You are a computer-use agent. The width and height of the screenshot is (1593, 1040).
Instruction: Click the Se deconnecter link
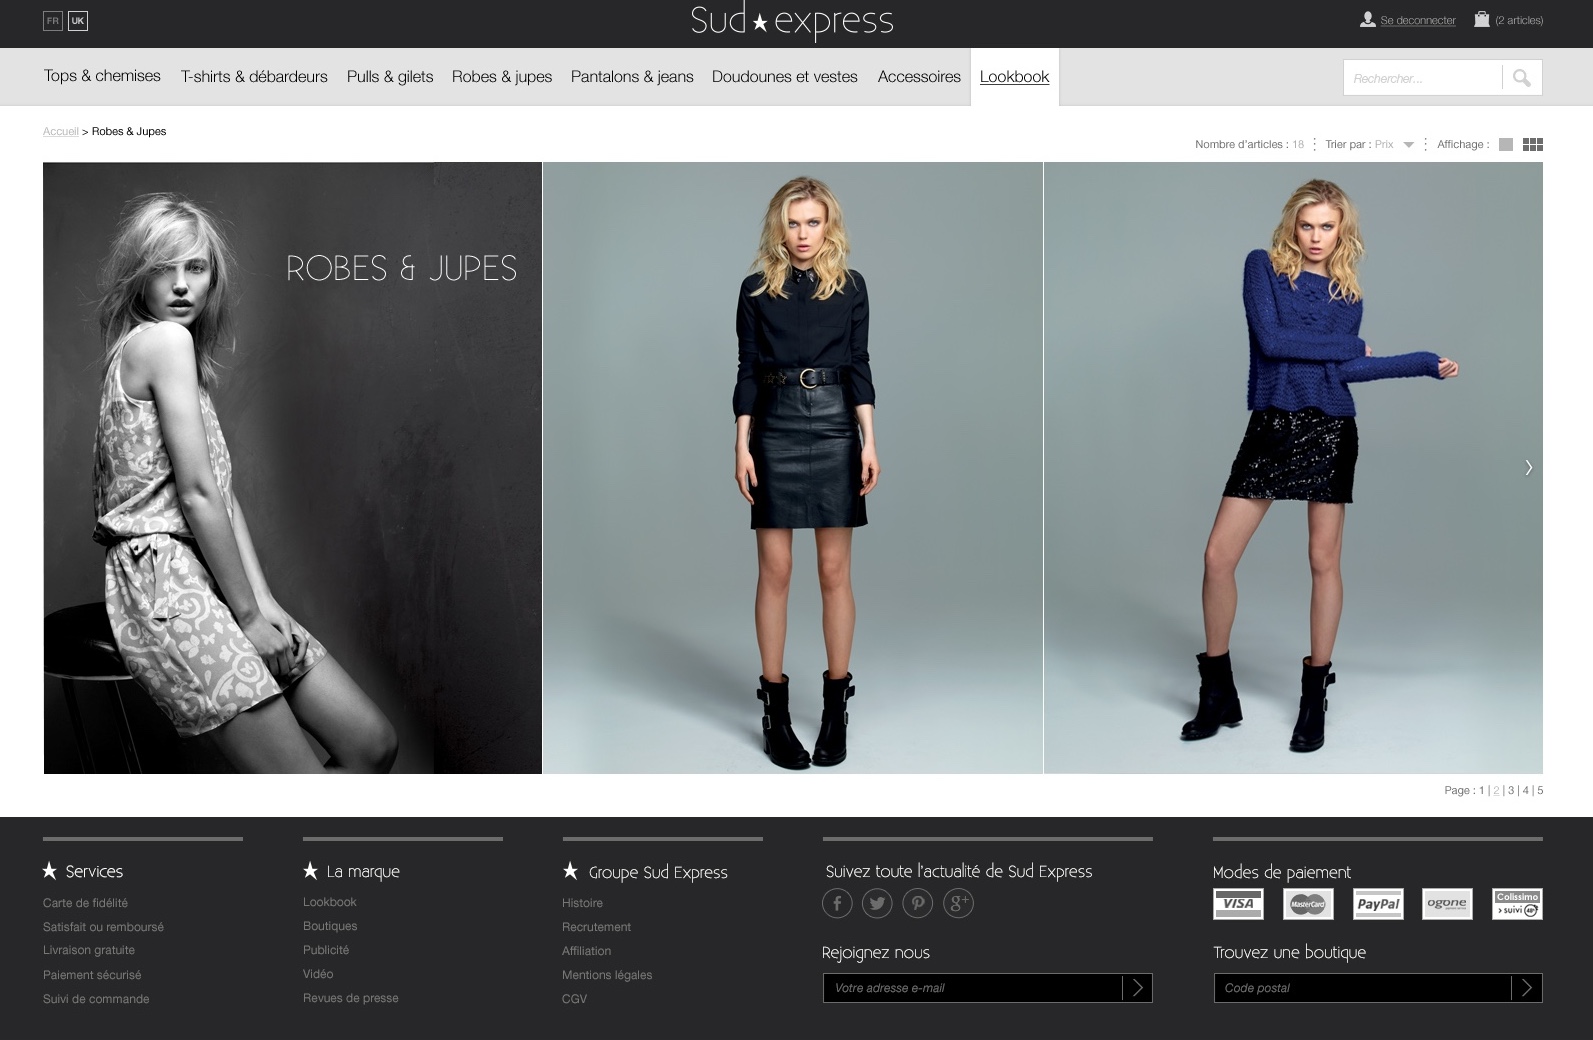(1417, 21)
